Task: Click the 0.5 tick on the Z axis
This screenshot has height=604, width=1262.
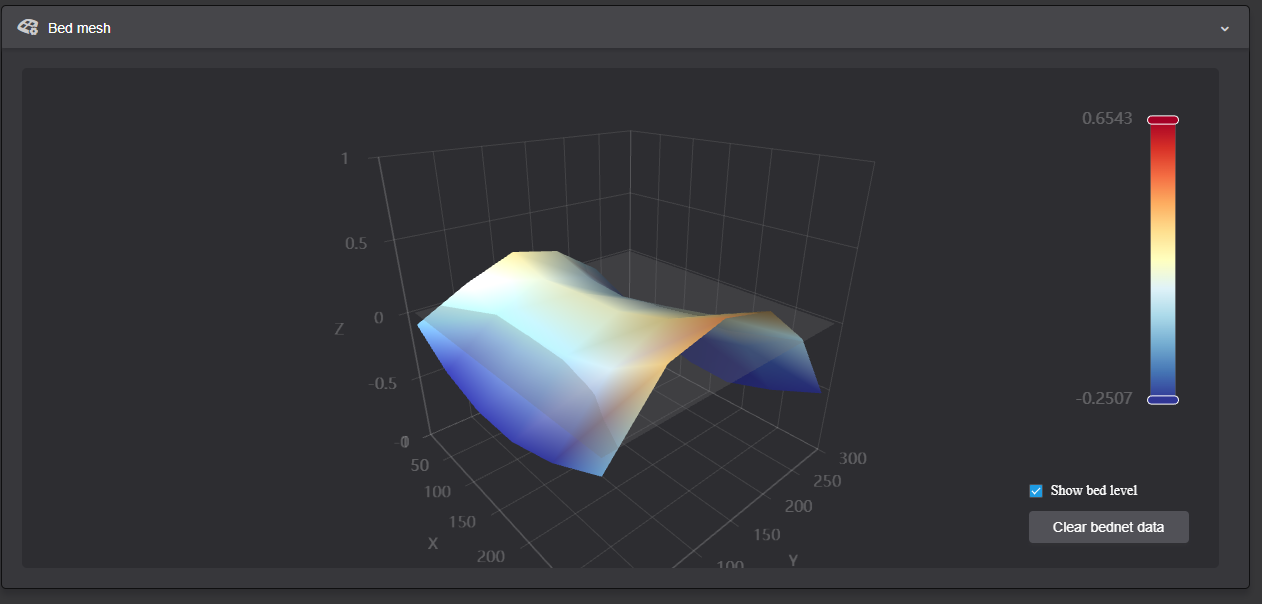Action: (356, 243)
